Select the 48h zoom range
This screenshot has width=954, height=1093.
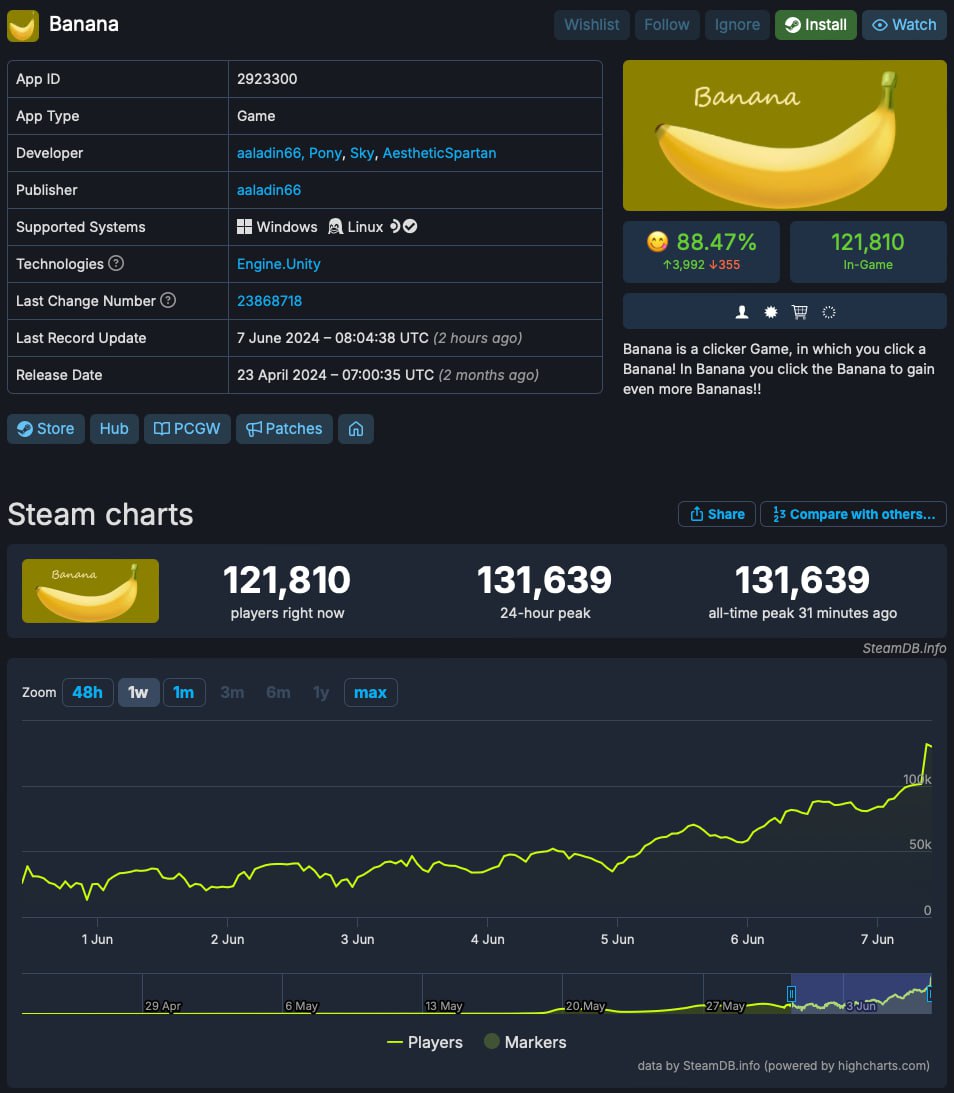[x=87, y=692]
